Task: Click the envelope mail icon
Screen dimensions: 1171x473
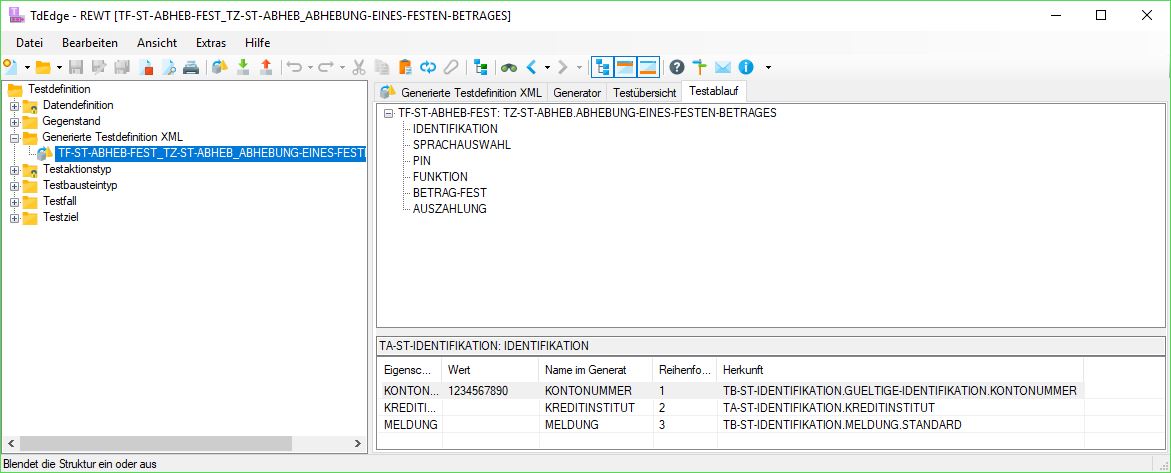Action: point(722,67)
